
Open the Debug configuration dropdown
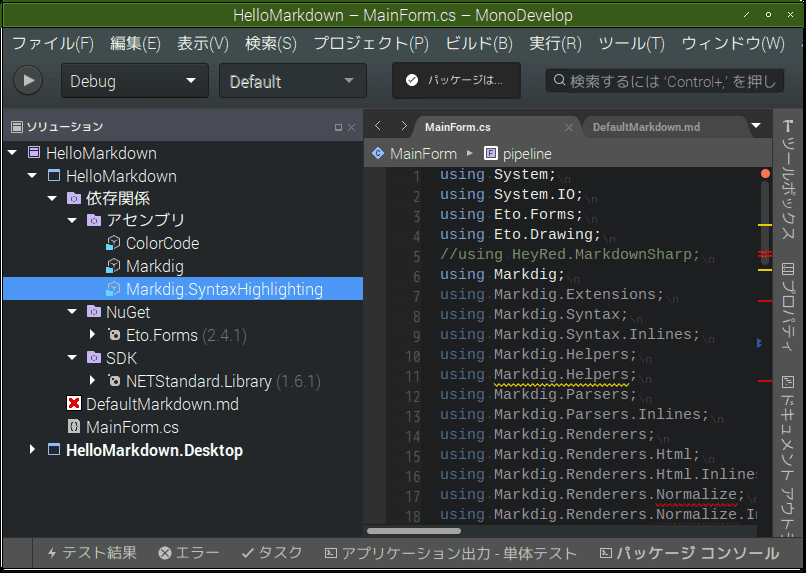(x=135, y=81)
